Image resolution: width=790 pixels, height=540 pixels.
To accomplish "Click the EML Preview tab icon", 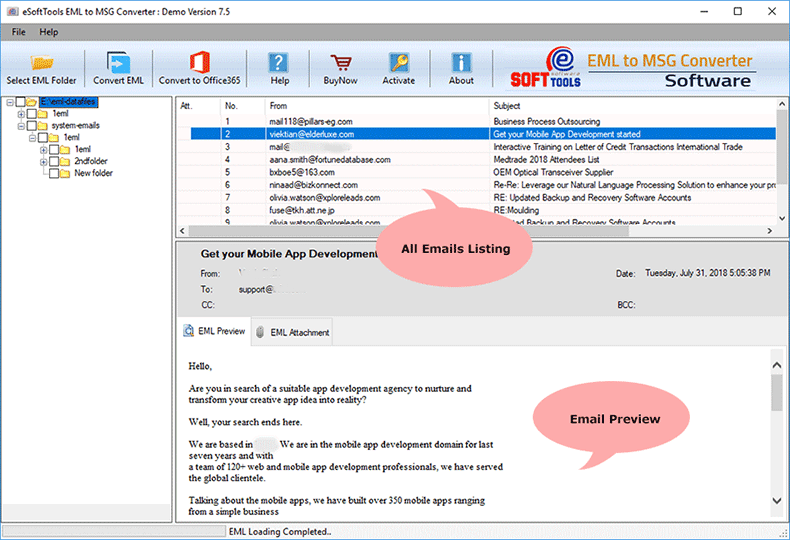I will point(188,331).
